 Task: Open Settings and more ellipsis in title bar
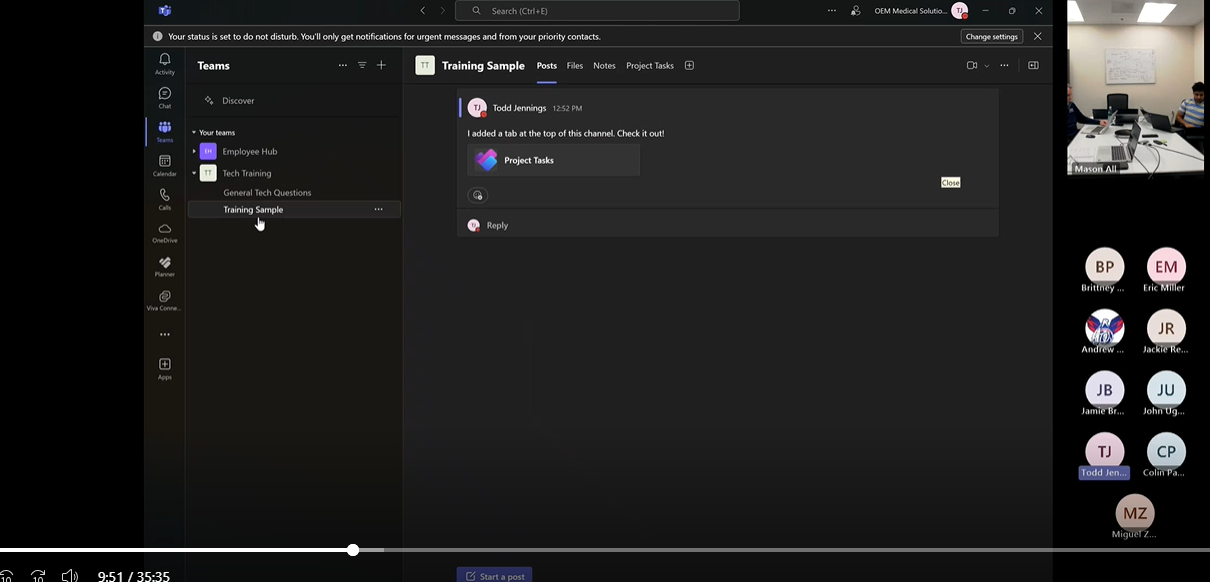pyautogui.click(x=832, y=11)
